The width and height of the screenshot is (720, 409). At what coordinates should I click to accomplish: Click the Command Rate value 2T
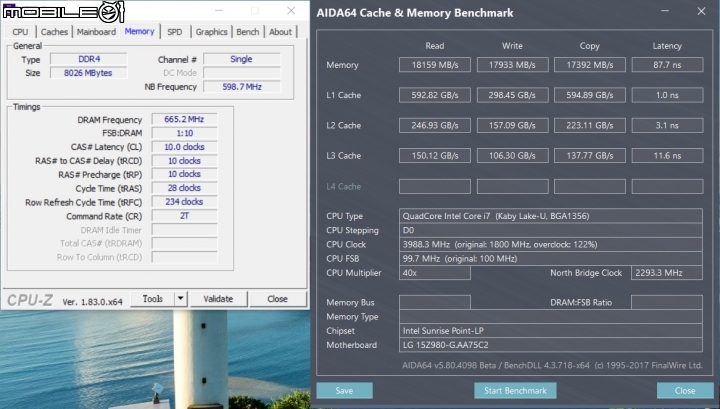pos(184,216)
